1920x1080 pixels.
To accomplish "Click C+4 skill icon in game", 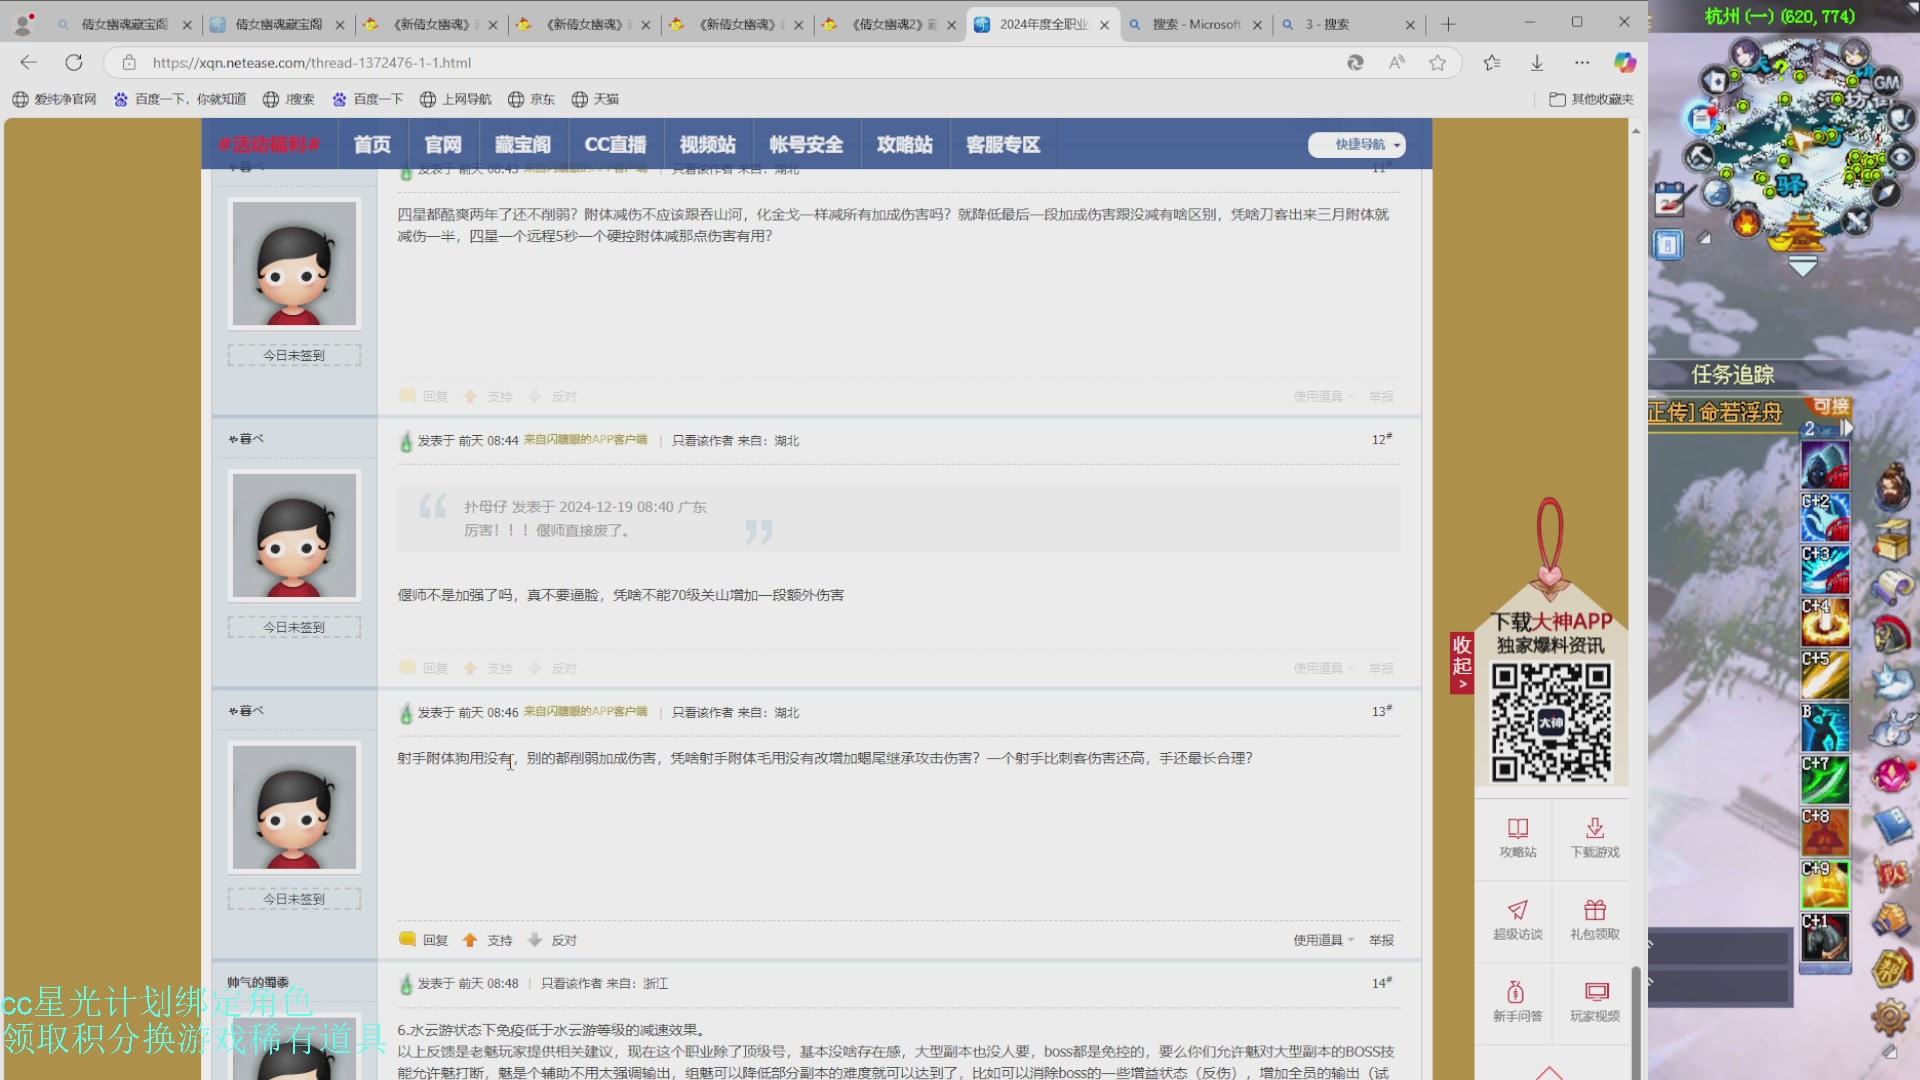I will [x=1825, y=622].
